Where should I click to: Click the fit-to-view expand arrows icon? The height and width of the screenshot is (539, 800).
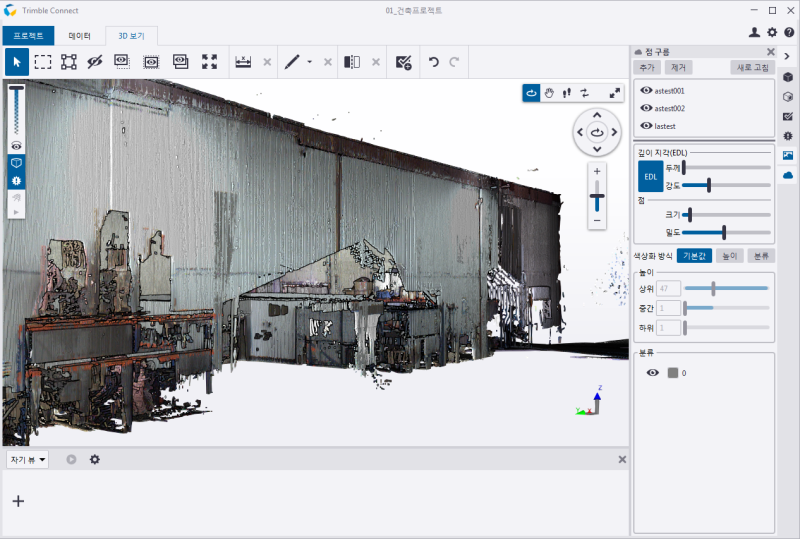(209, 62)
